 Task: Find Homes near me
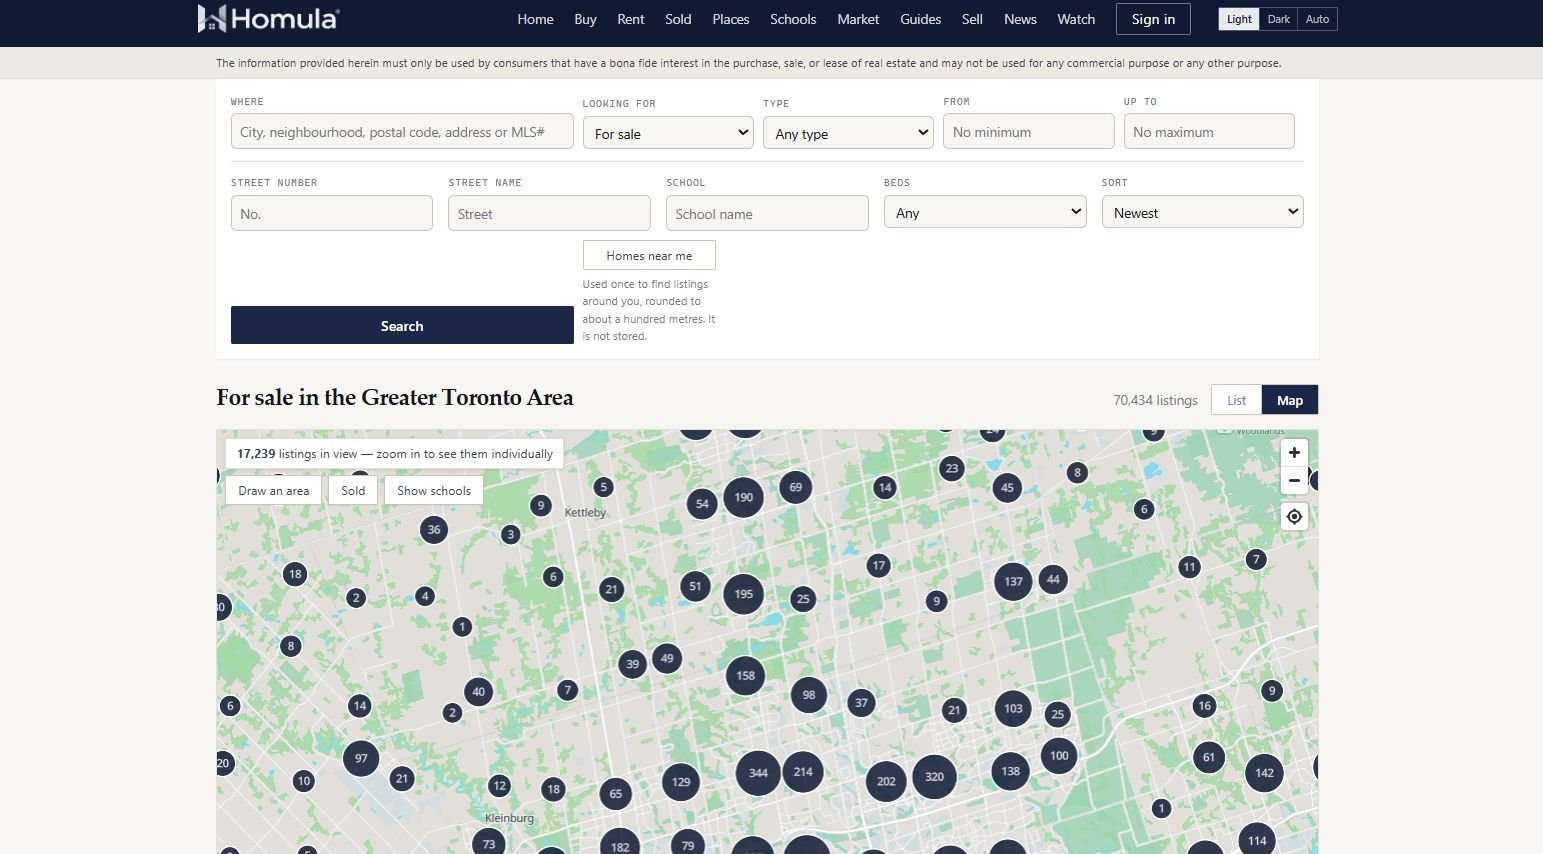pyautogui.click(x=649, y=255)
